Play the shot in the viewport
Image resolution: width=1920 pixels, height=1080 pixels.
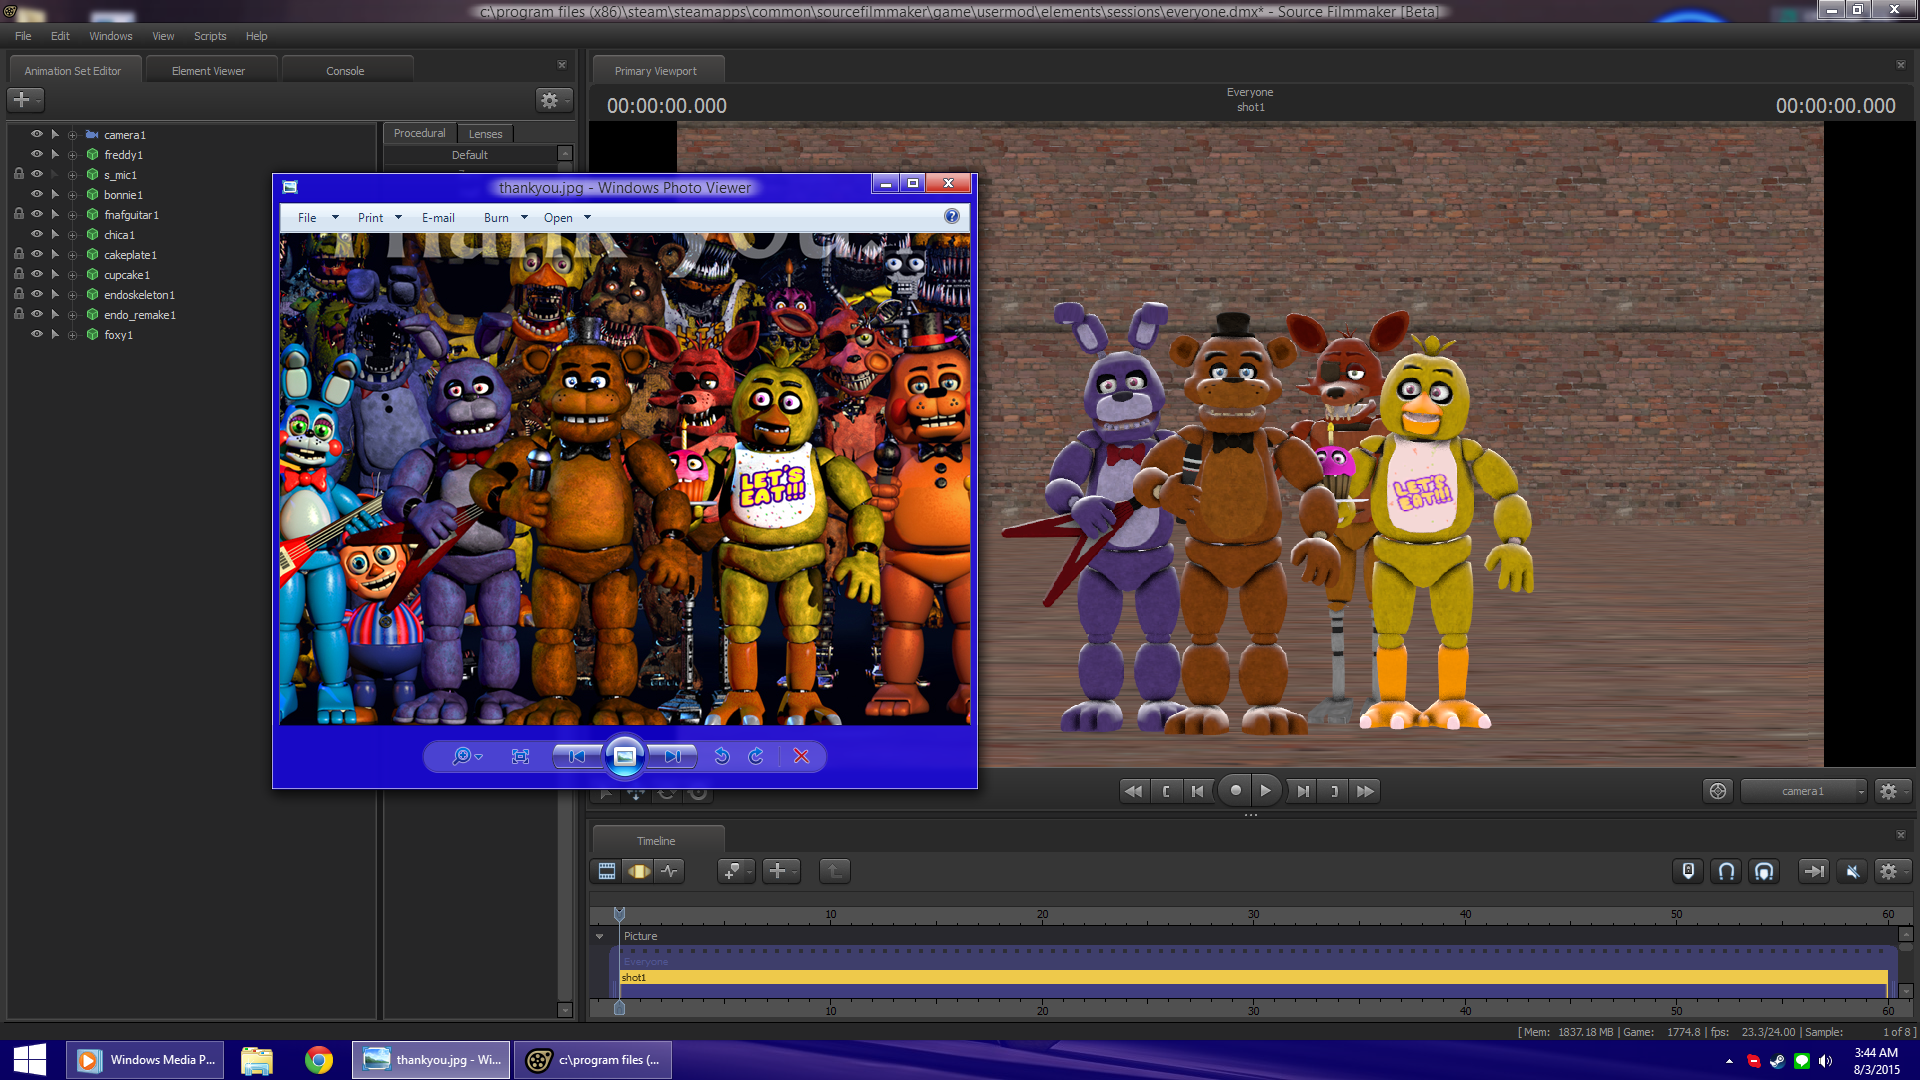(x=1265, y=790)
